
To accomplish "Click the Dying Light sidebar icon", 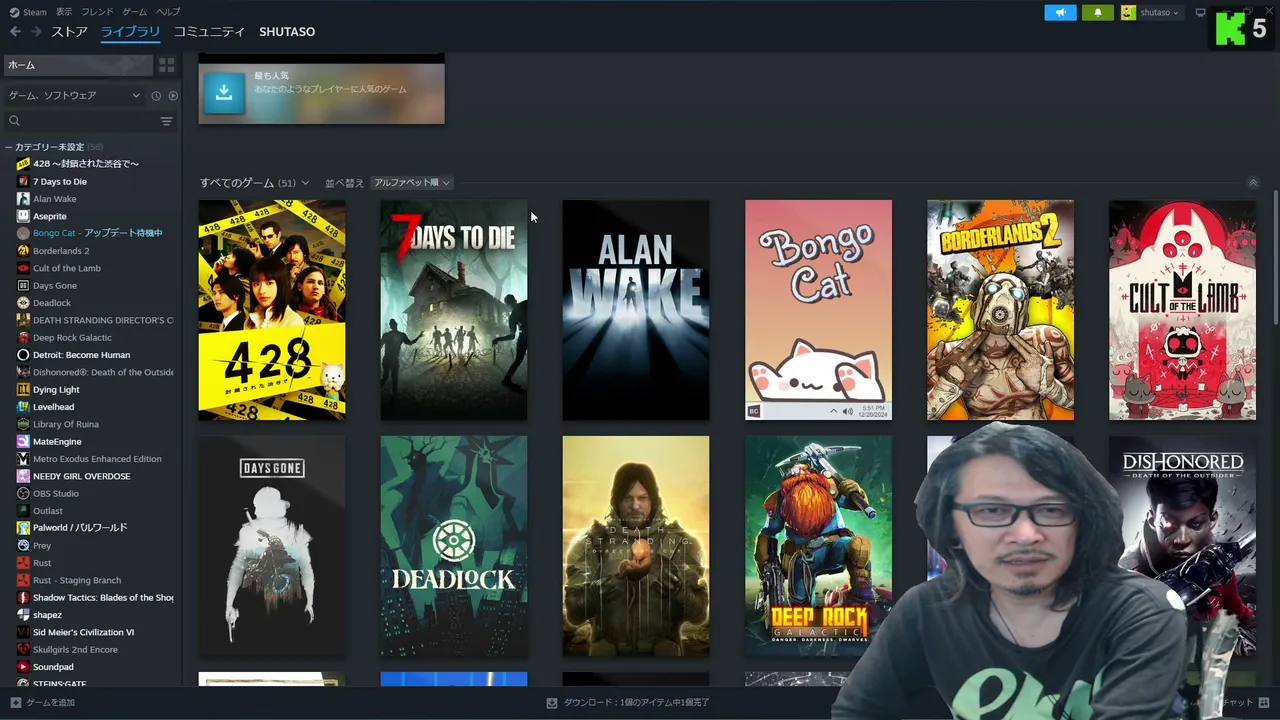I will pos(23,390).
